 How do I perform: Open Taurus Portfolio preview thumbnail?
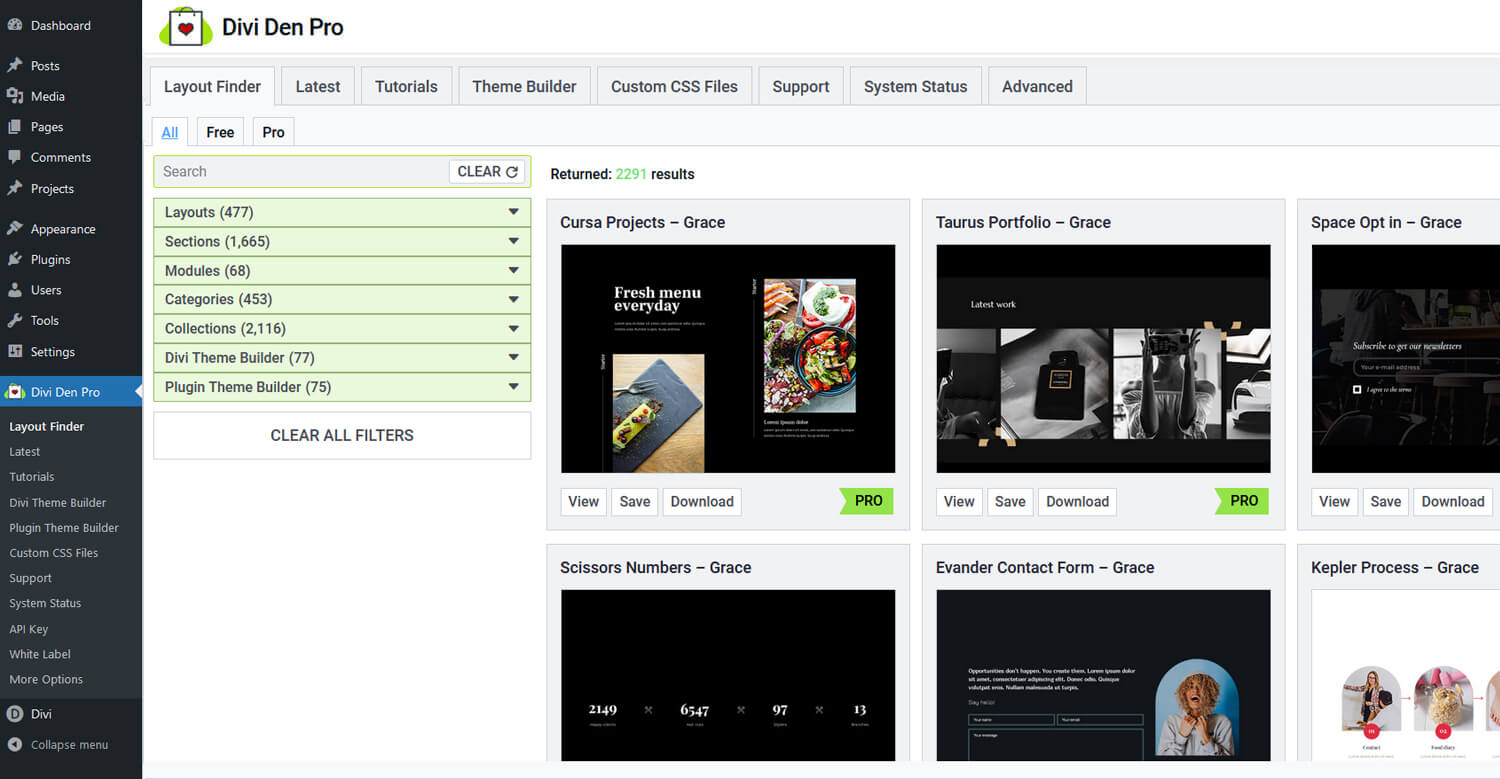[x=1103, y=359]
